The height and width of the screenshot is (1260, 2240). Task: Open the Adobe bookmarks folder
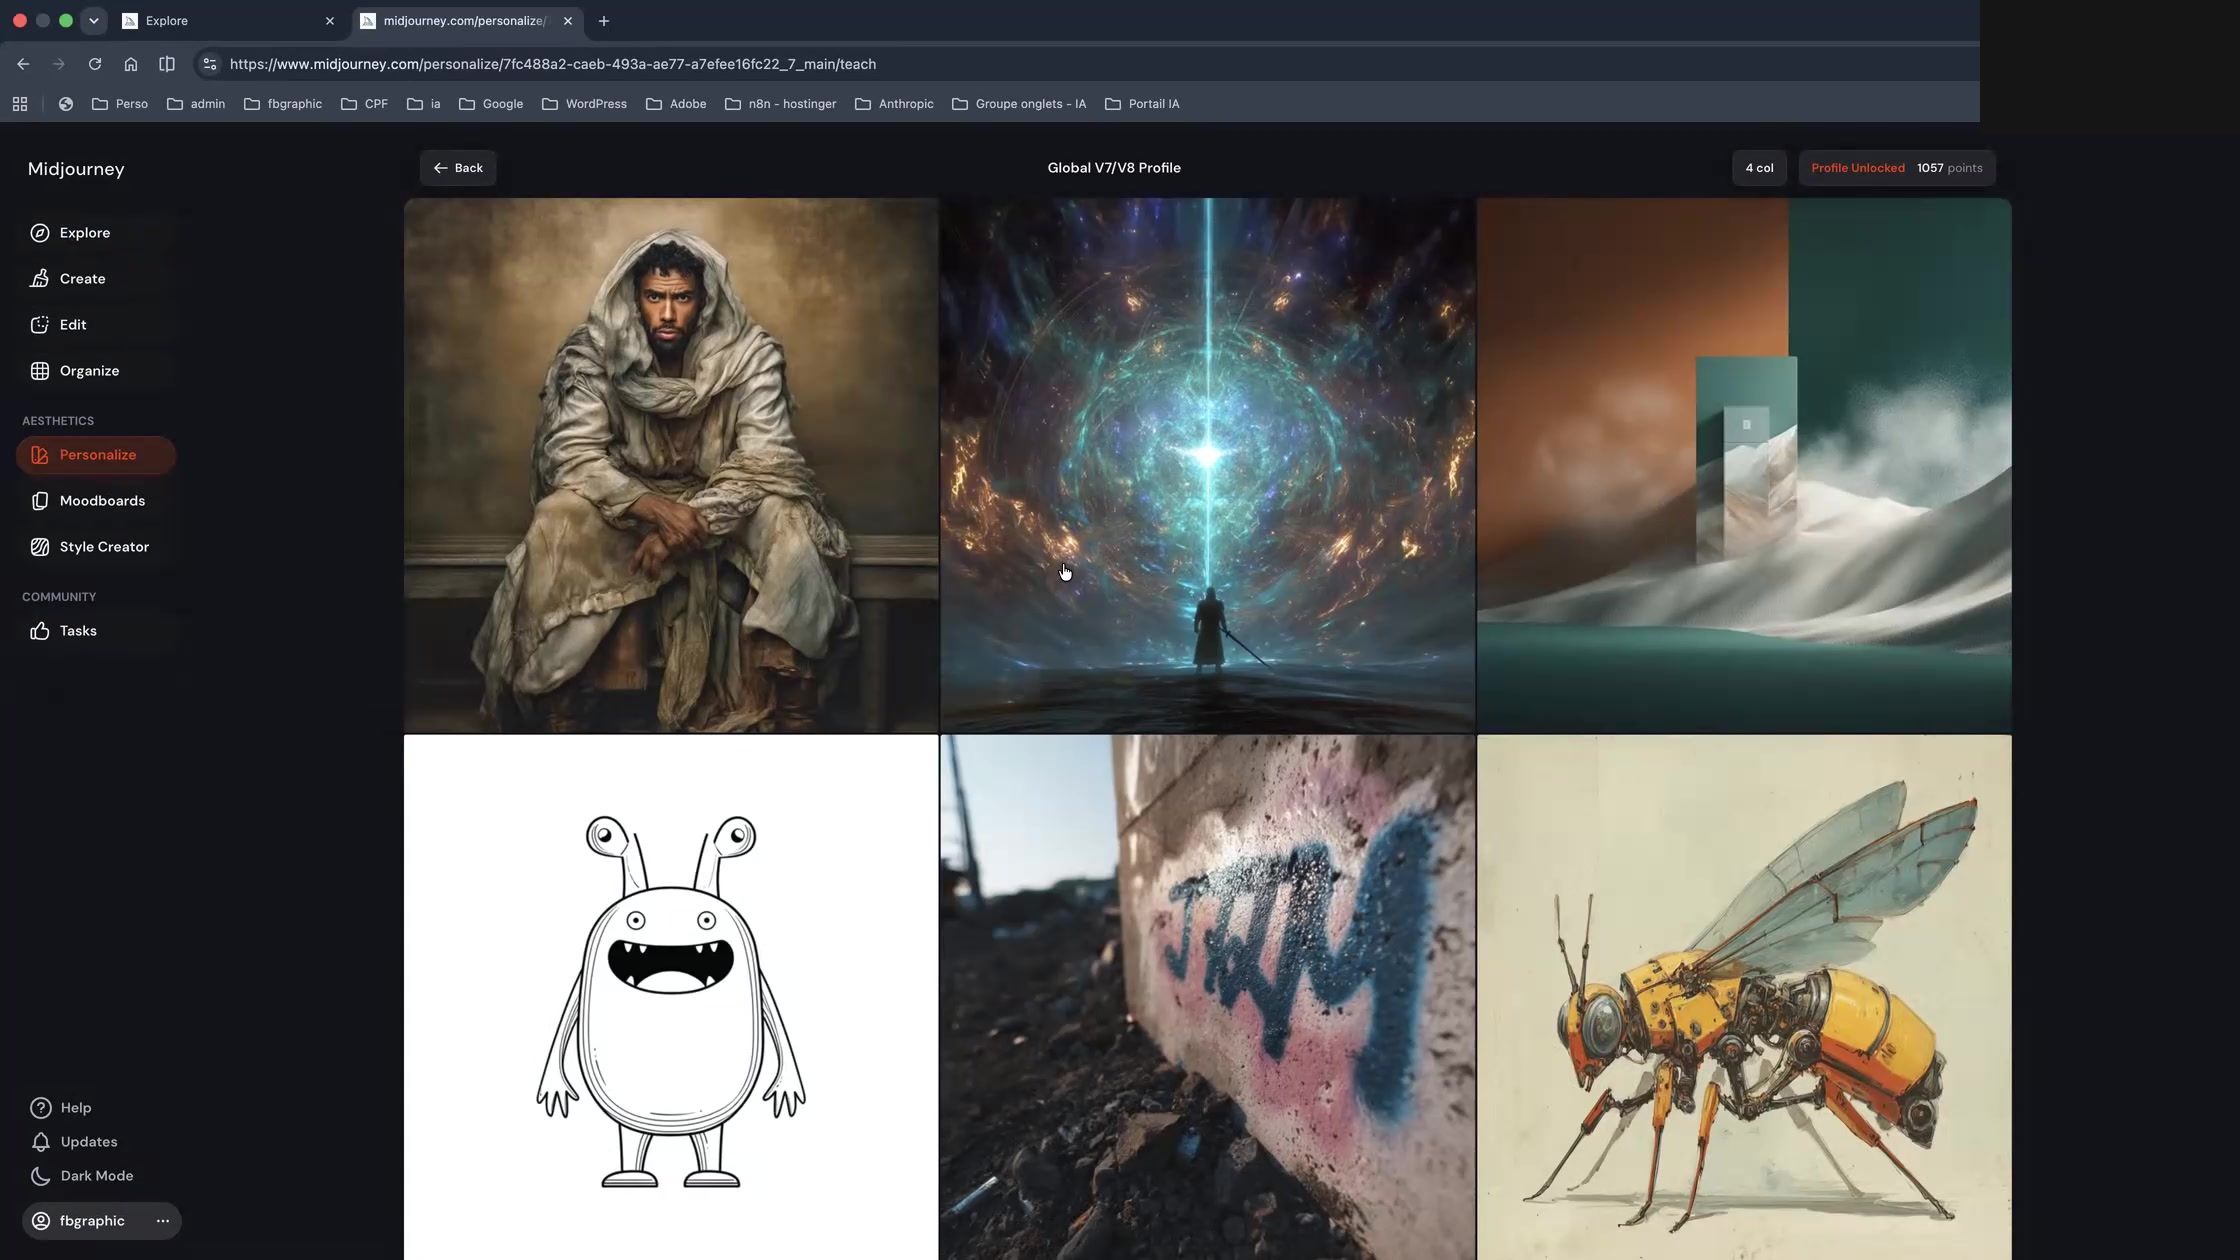(x=676, y=104)
